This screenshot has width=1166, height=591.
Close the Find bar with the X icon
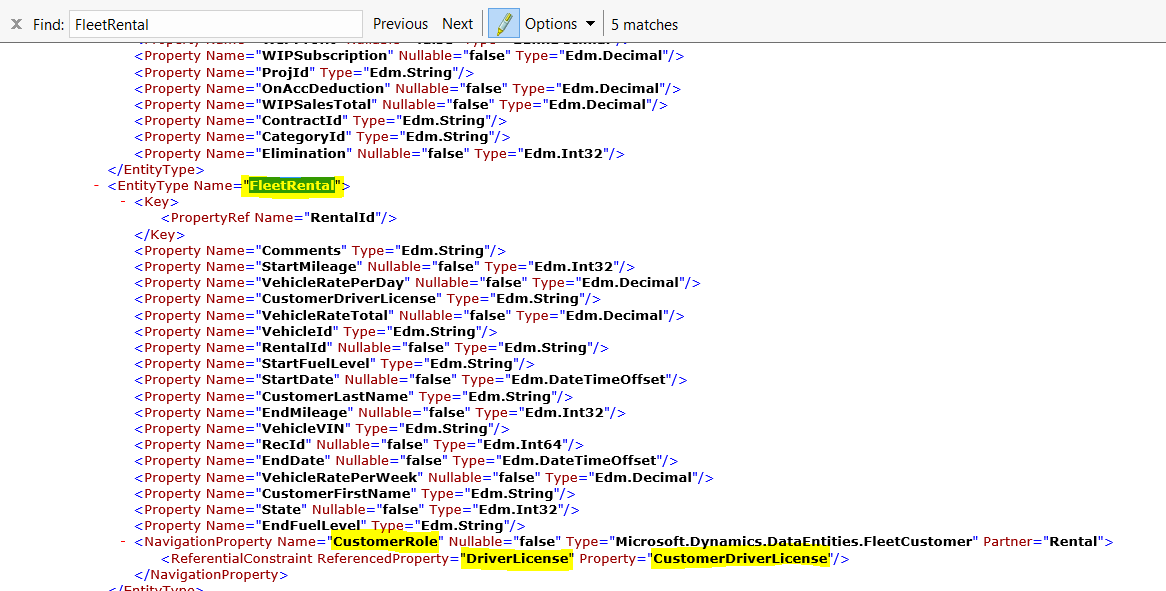[x=16, y=25]
